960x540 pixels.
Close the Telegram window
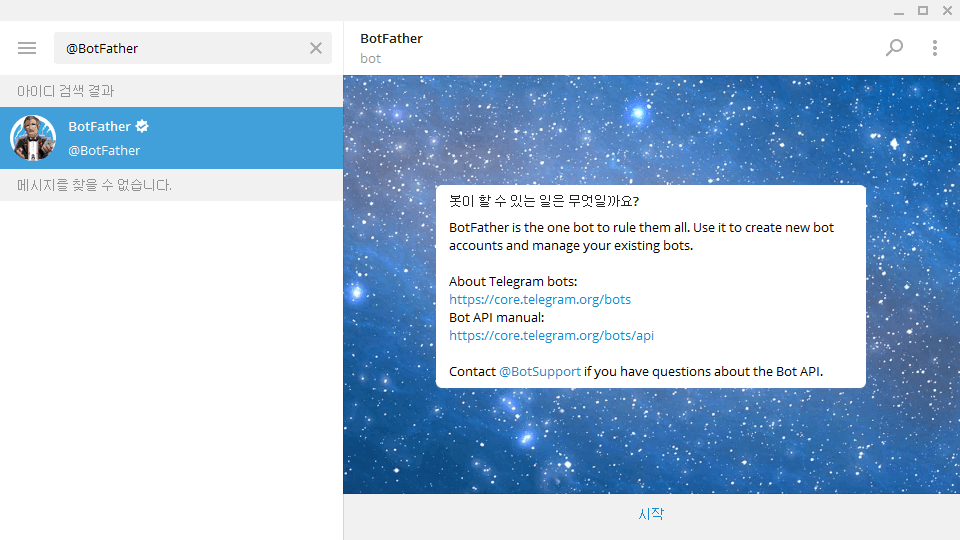[947, 11]
